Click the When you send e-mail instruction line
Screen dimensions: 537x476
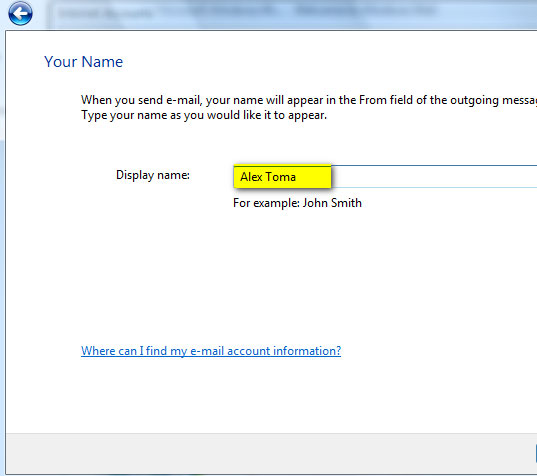(309, 100)
